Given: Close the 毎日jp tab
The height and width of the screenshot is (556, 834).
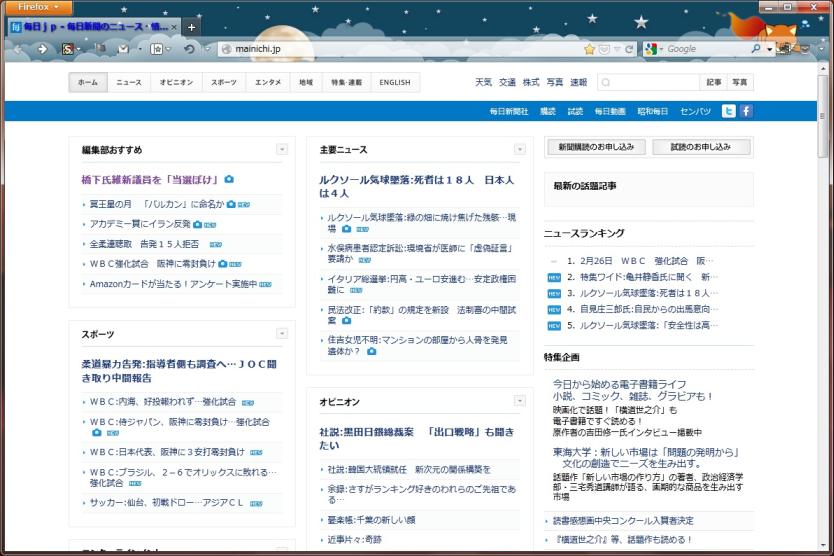Looking at the screenshot, I should tap(174, 27).
